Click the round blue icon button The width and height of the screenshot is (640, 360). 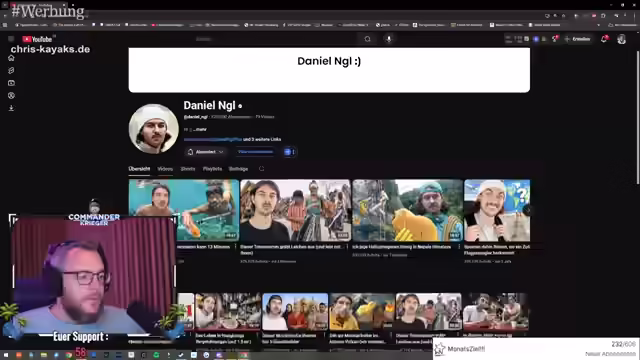tap(287, 152)
